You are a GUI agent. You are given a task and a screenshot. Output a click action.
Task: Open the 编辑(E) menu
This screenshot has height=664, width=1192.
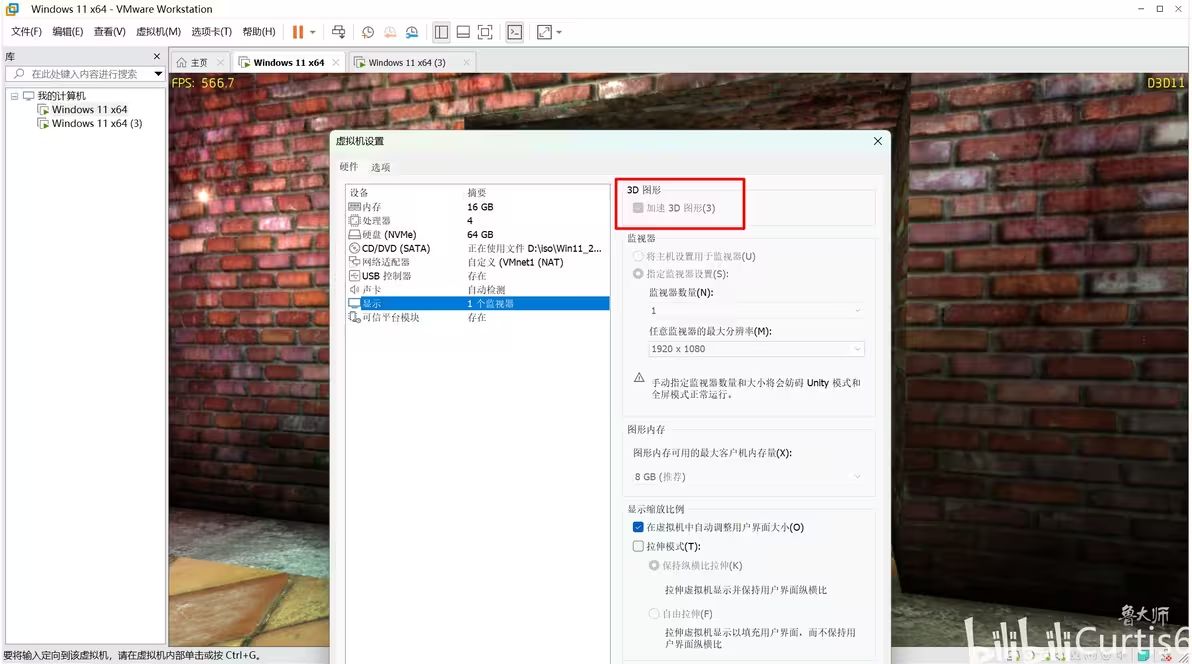point(68,31)
